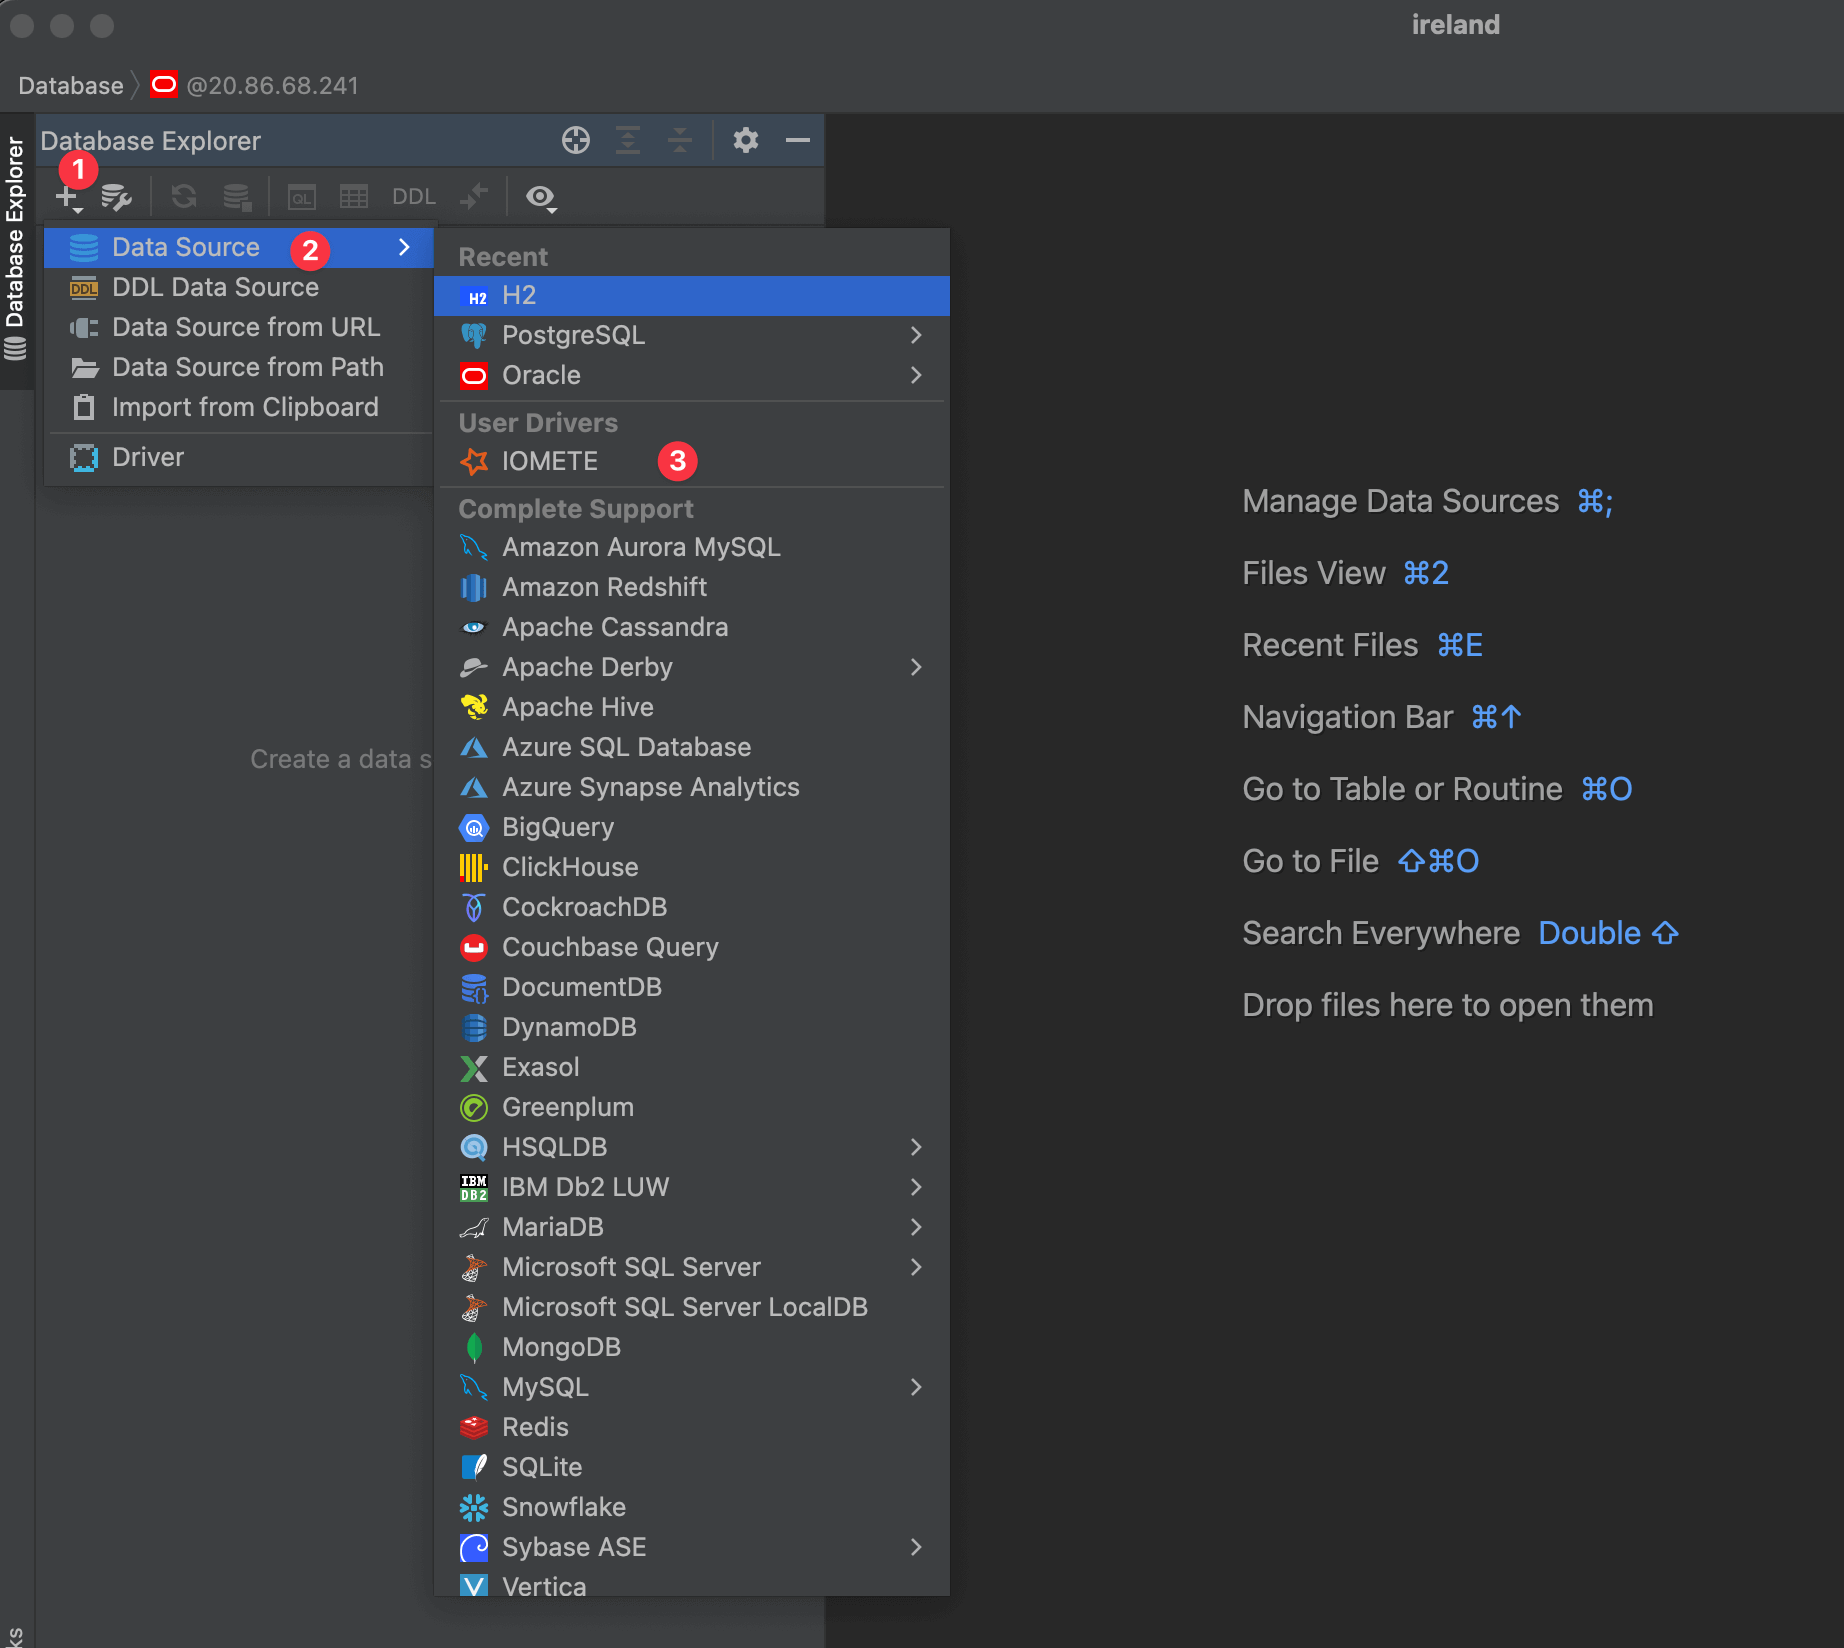1844x1648 pixels.
Task: Select Amazon Aurora MySQL
Action: tap(692, 547)
